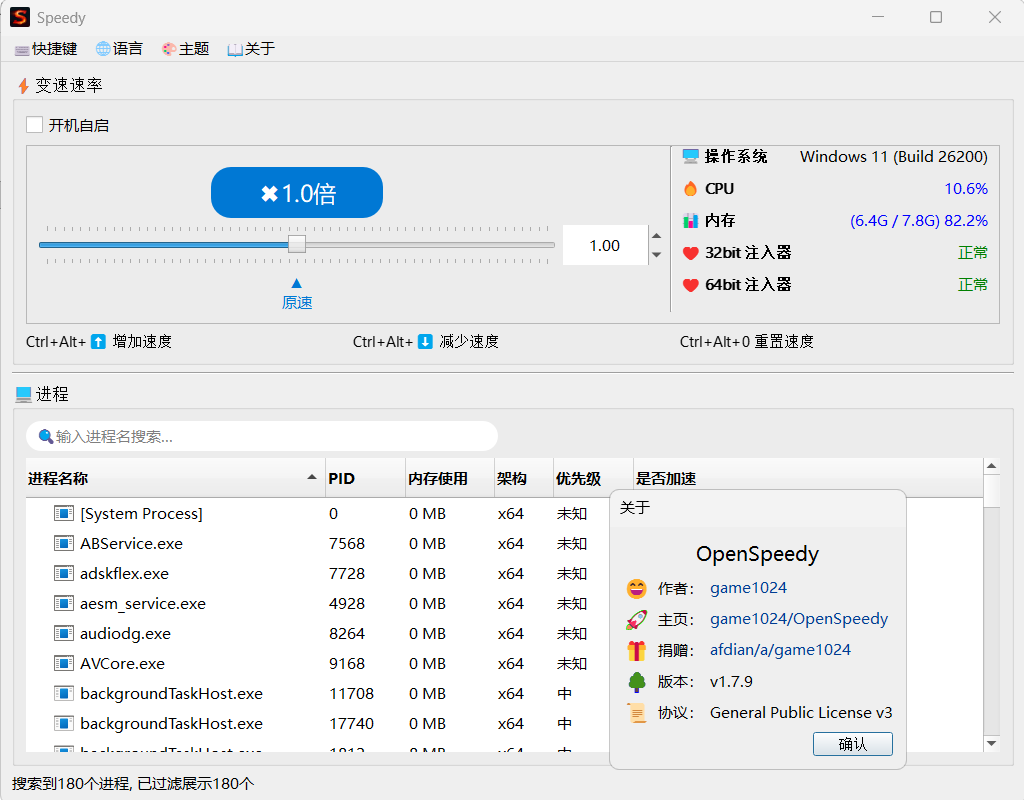Click the audiodg.exe process icon
The height and width of the screenshot is (800, 1024).
pyautogui.click(x=63, y=633)
